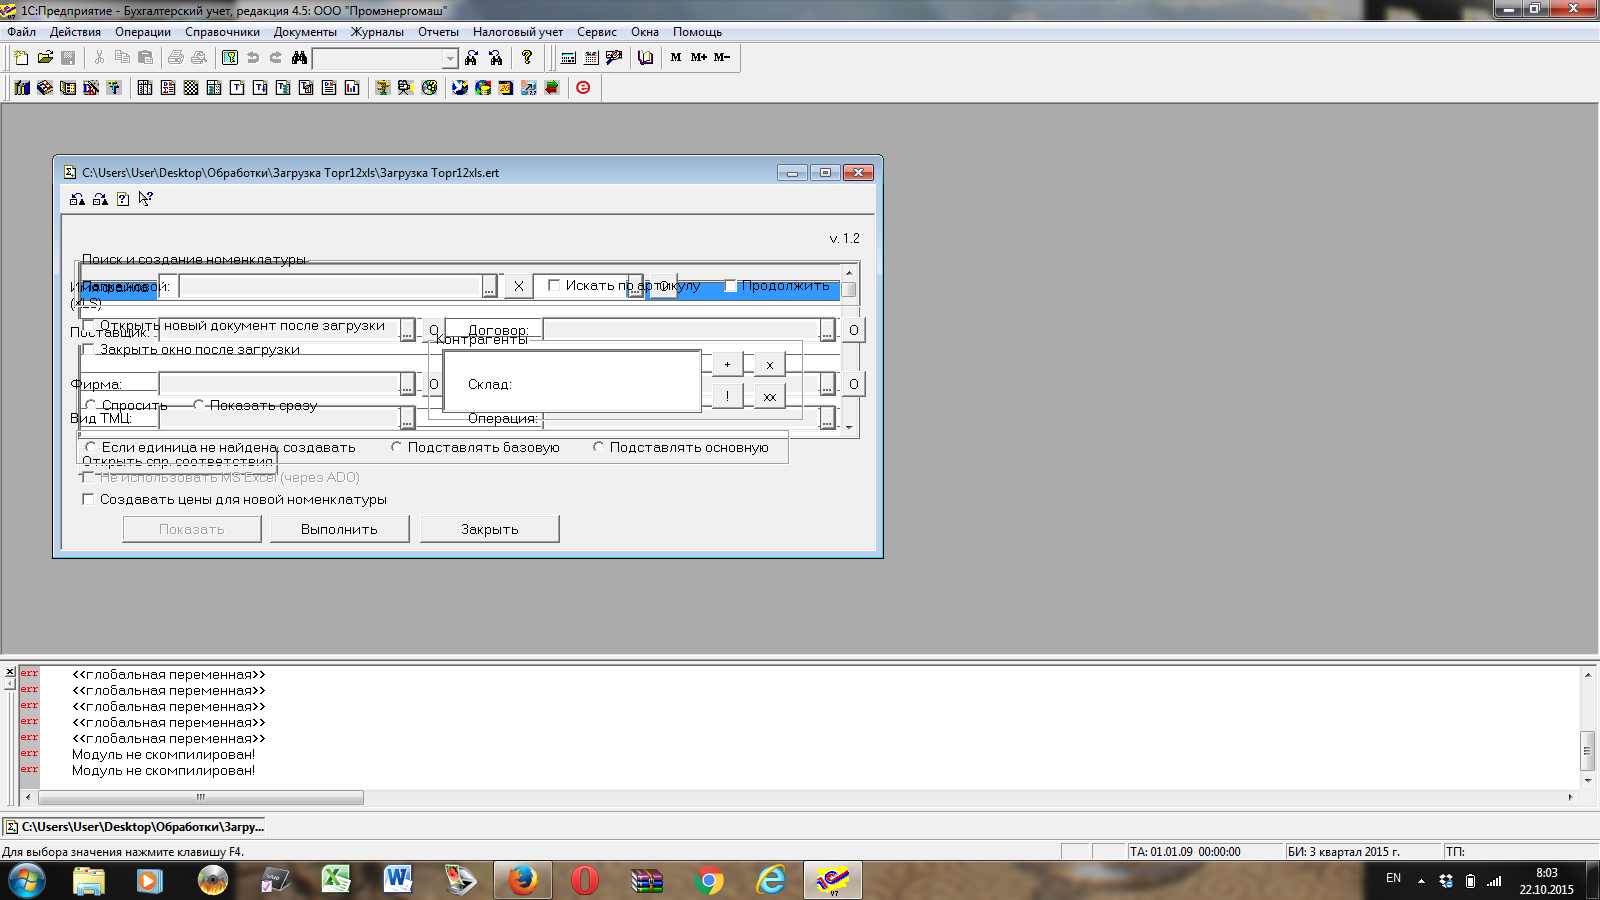Screen dimensions: 1600x900
Task: Toggle the 'Продолжить' checkbox
Action: (730, 286)
